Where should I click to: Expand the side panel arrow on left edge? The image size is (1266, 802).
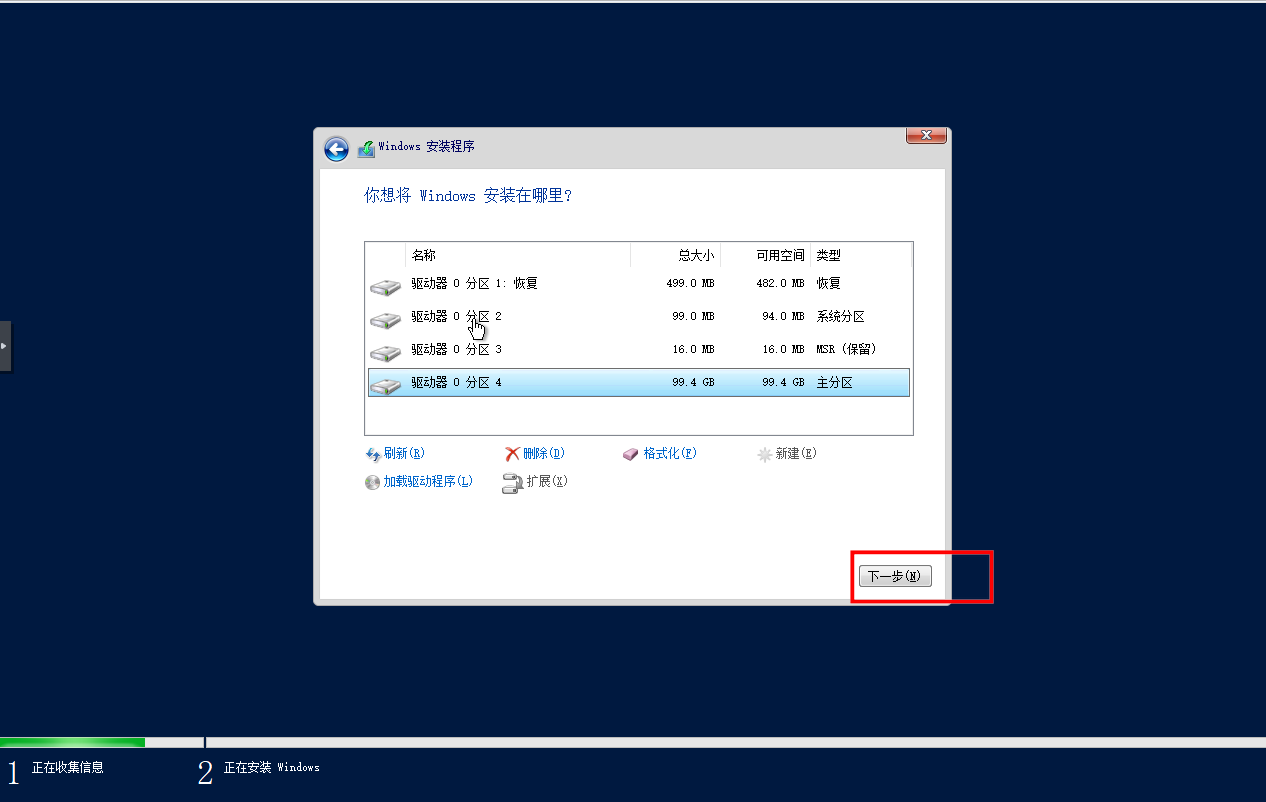5,346
